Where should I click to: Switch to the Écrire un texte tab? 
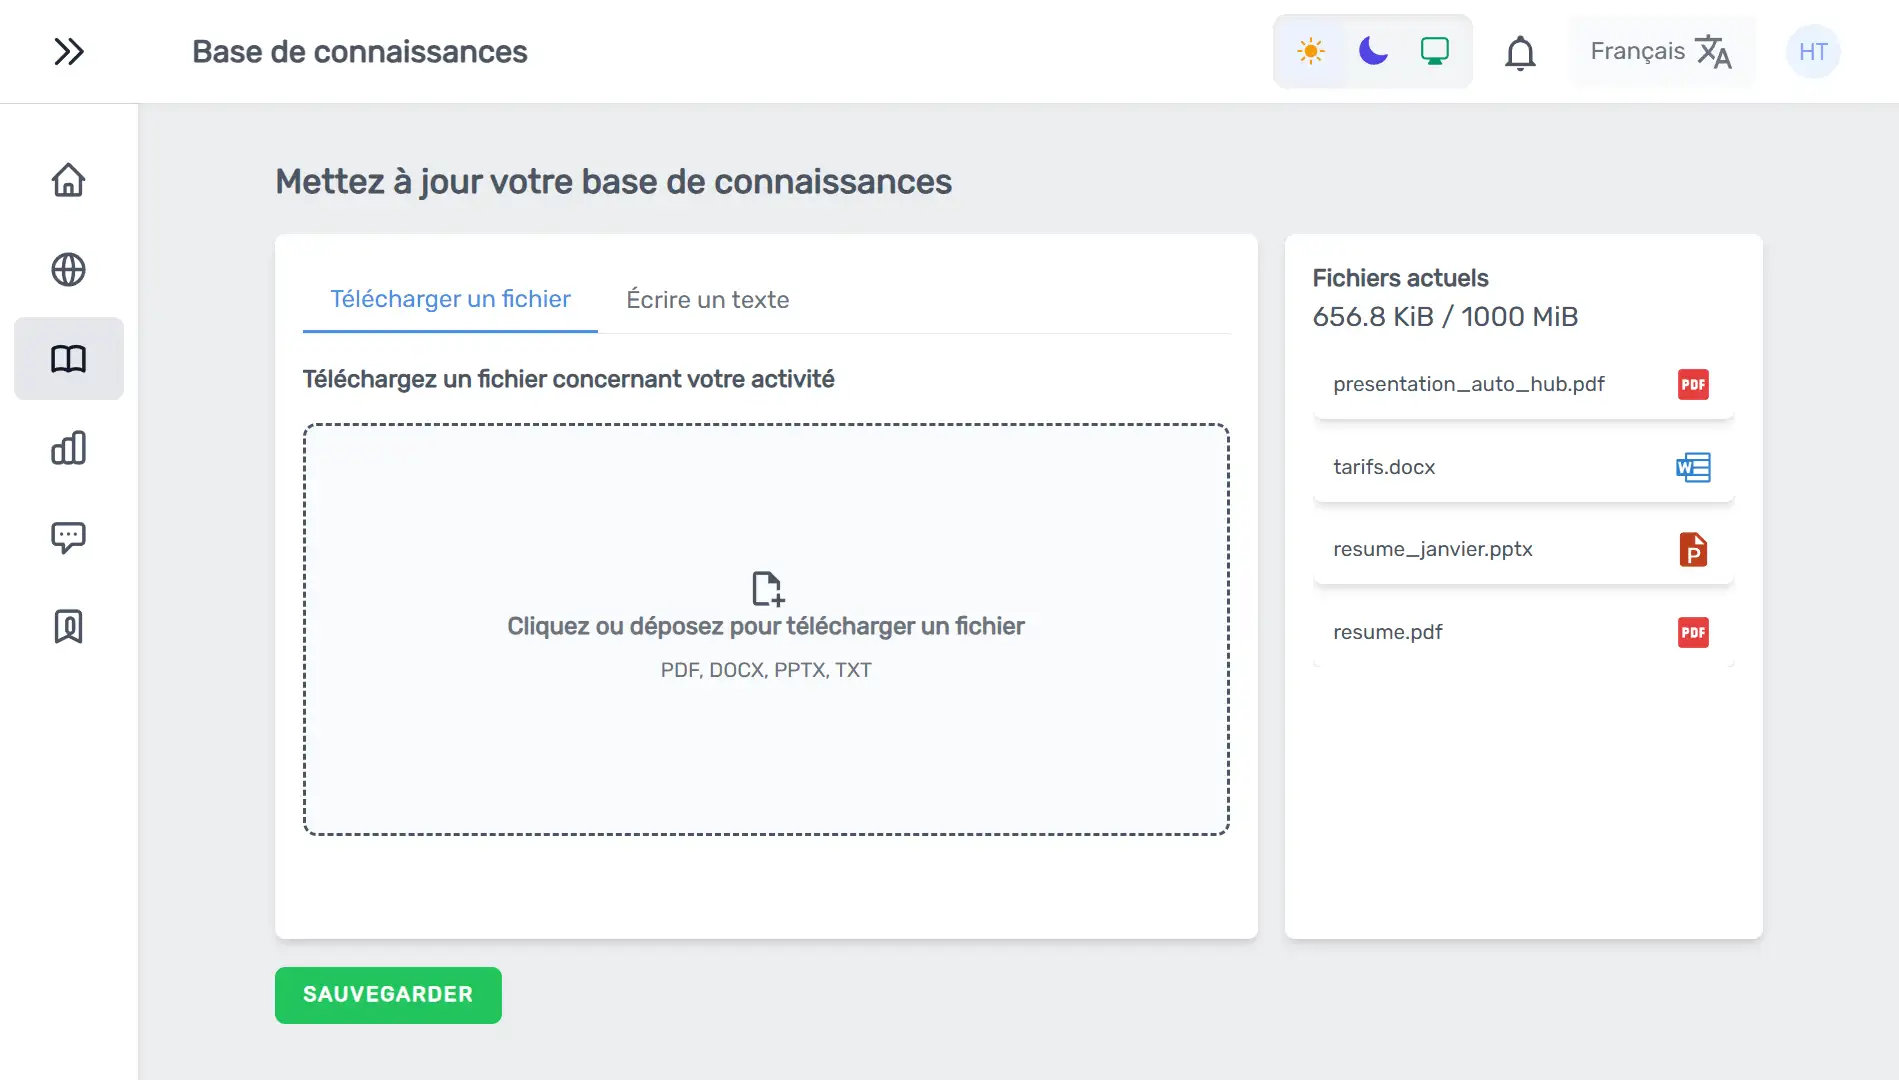[708, 299]
